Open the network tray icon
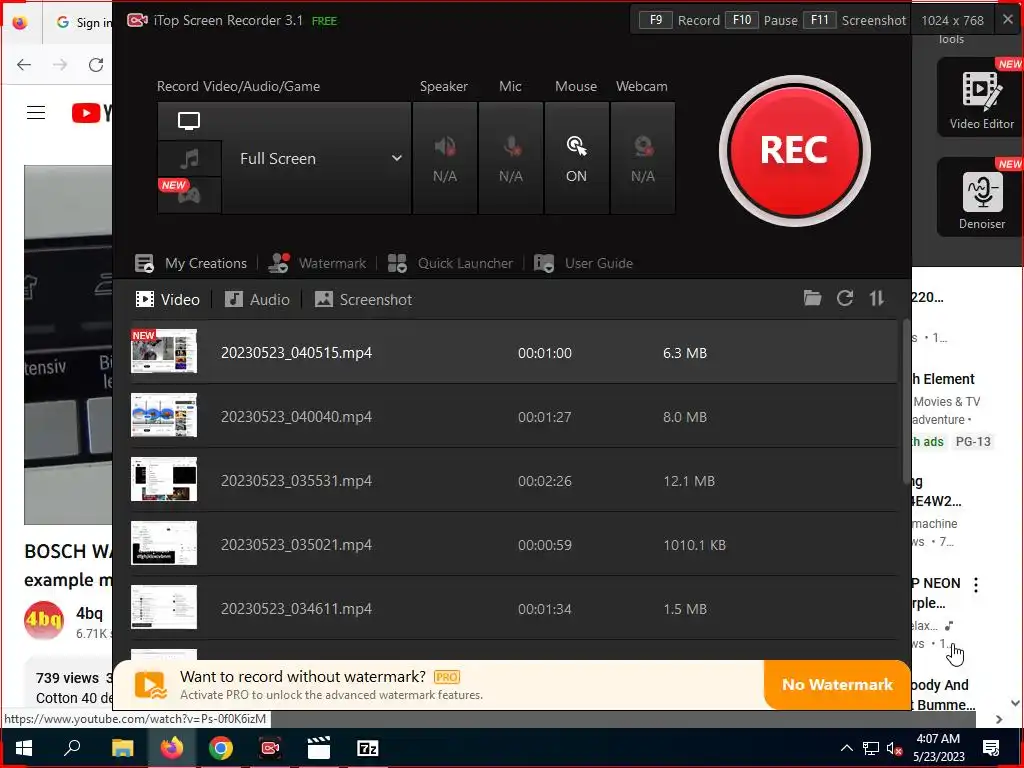The width and height of the screenshot is (1024, 768). coord(871,748)
